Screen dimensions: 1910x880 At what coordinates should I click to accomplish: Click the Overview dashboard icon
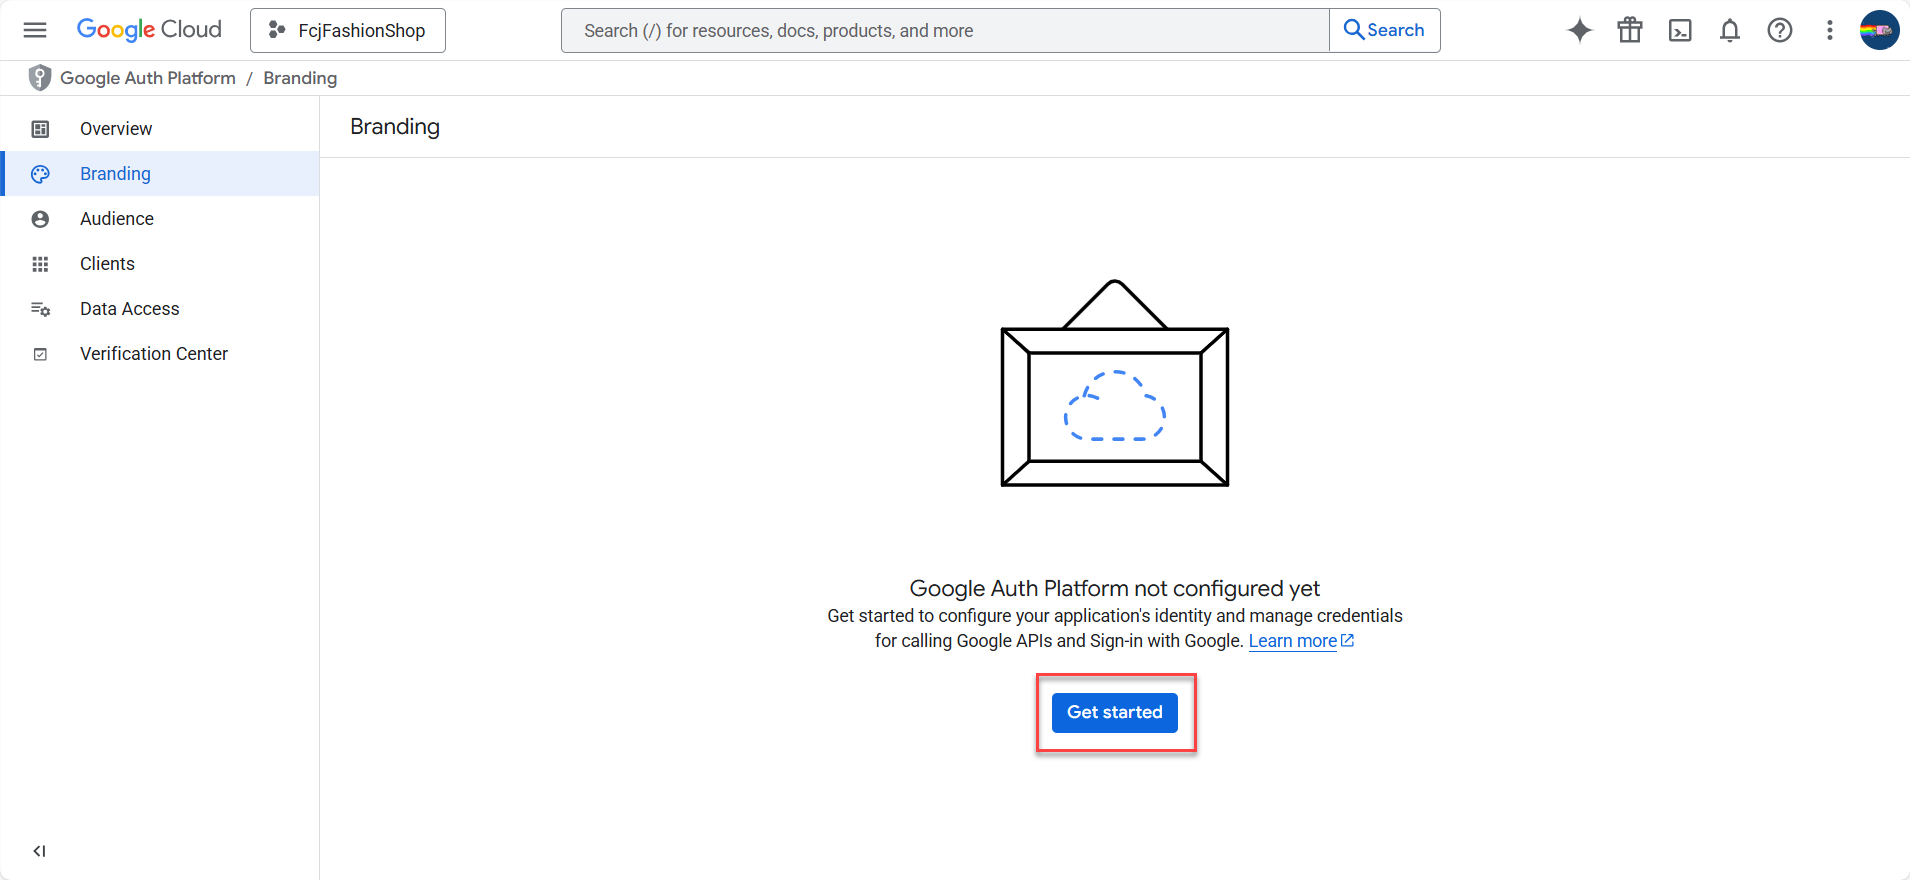tap(40, 129)
